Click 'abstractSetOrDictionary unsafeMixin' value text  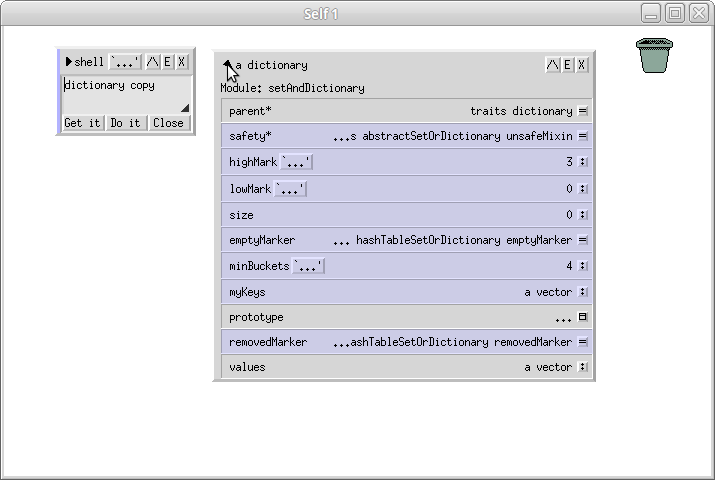pyautogui.click(x=467, y=136)
